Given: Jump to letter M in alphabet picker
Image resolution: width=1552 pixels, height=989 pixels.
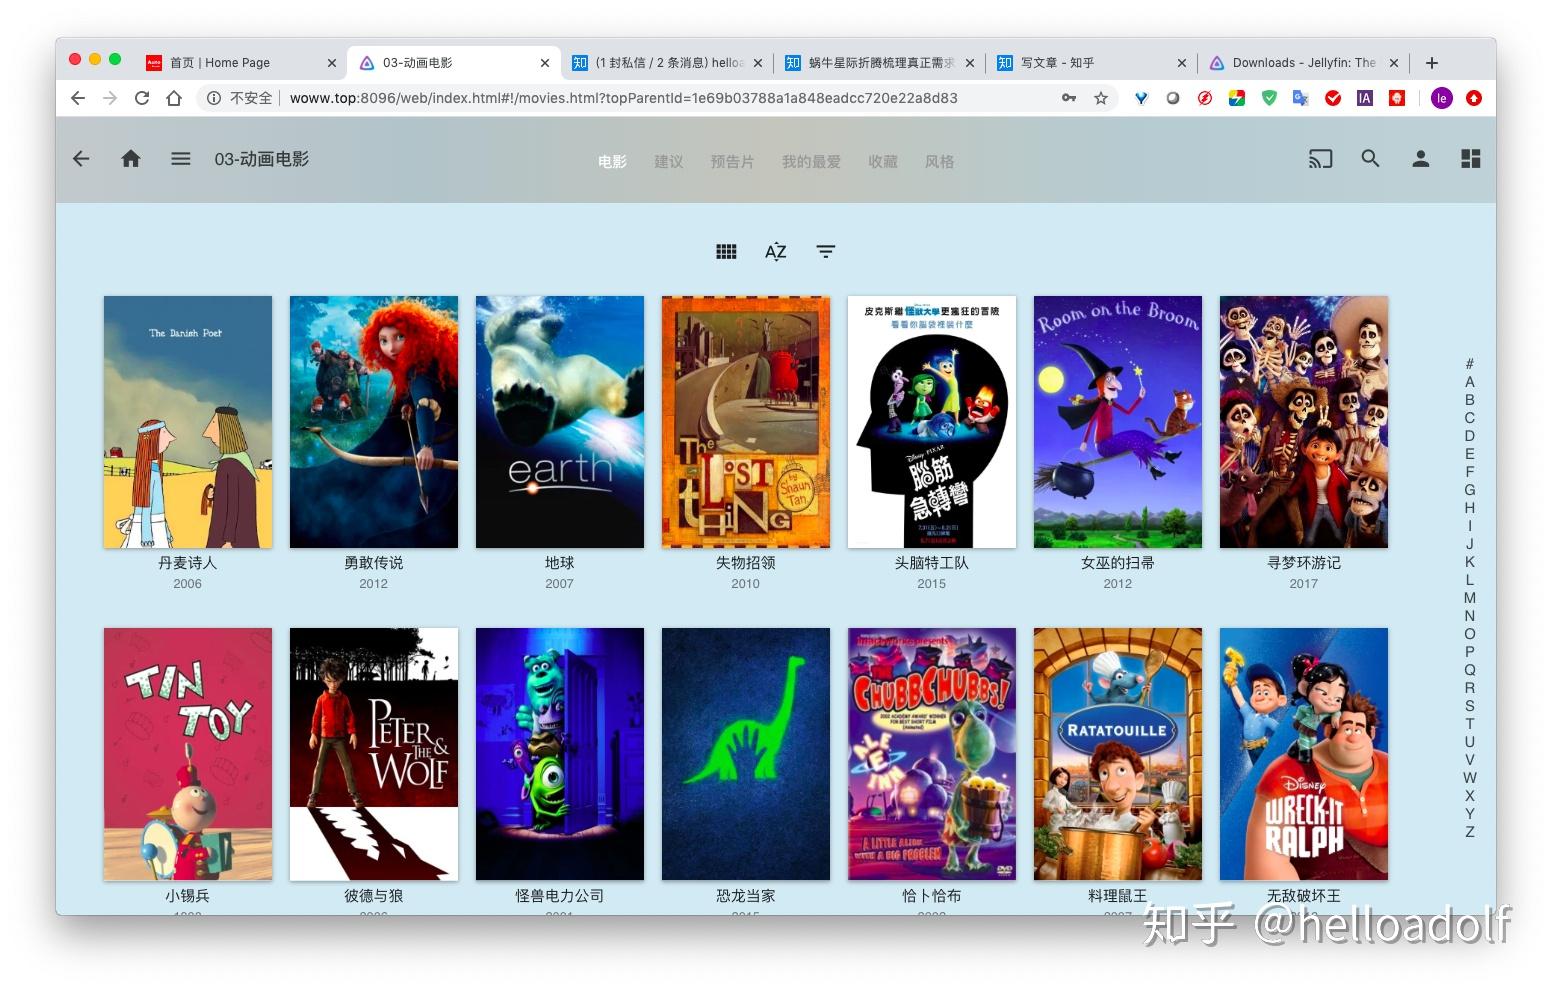Looking at the screenshot, I should point(1470,598).
